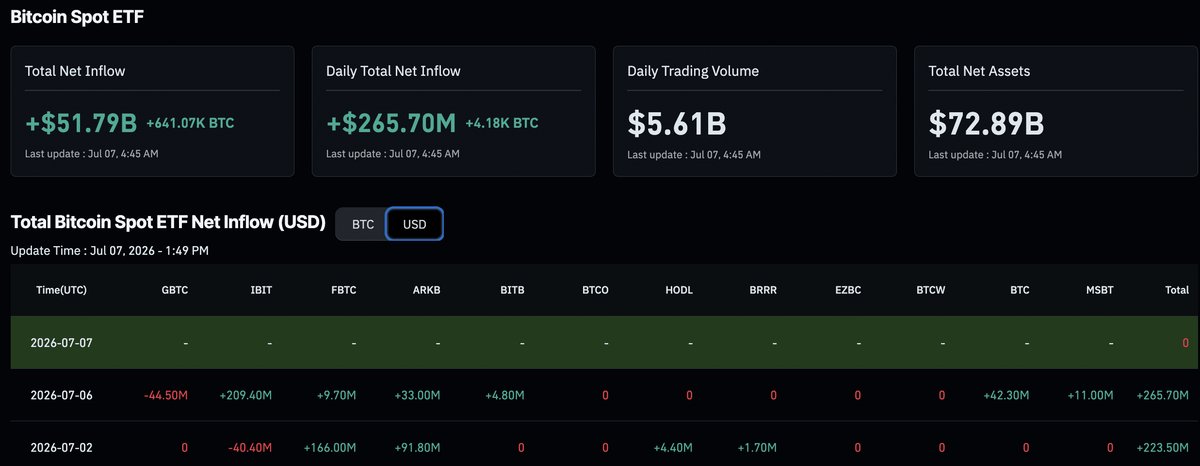
Task: Select the USD unit toggle
Action: click(x=414, y=224)
